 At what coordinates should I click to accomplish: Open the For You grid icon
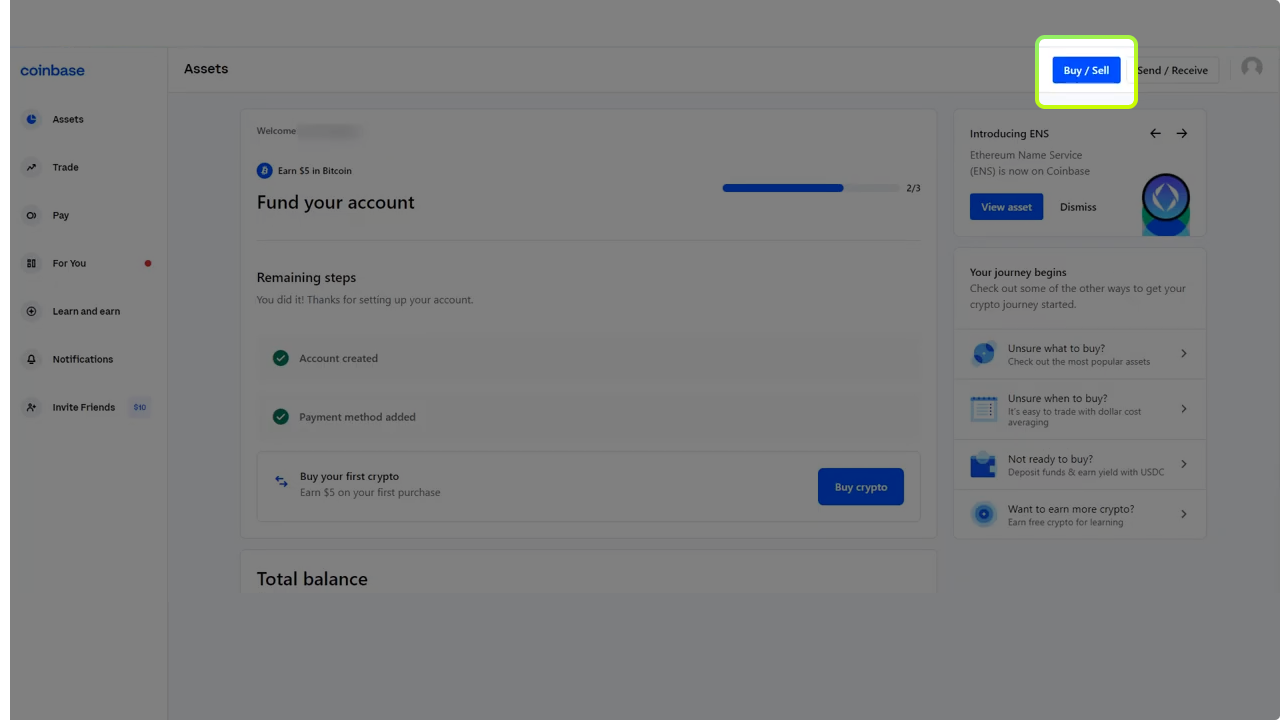tap(31, 263)
